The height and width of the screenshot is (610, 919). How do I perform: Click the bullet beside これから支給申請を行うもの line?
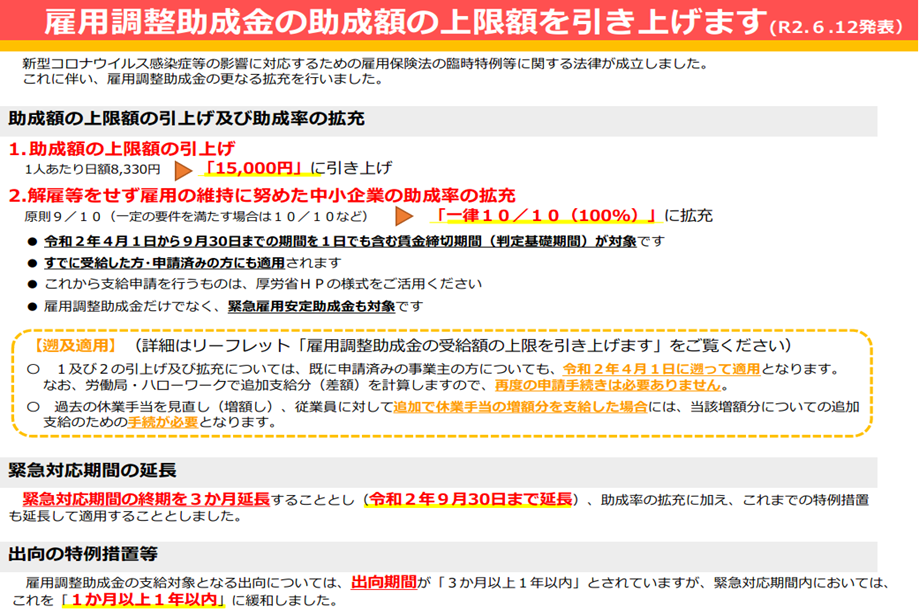pyautogui.click(x=32, y=285)
